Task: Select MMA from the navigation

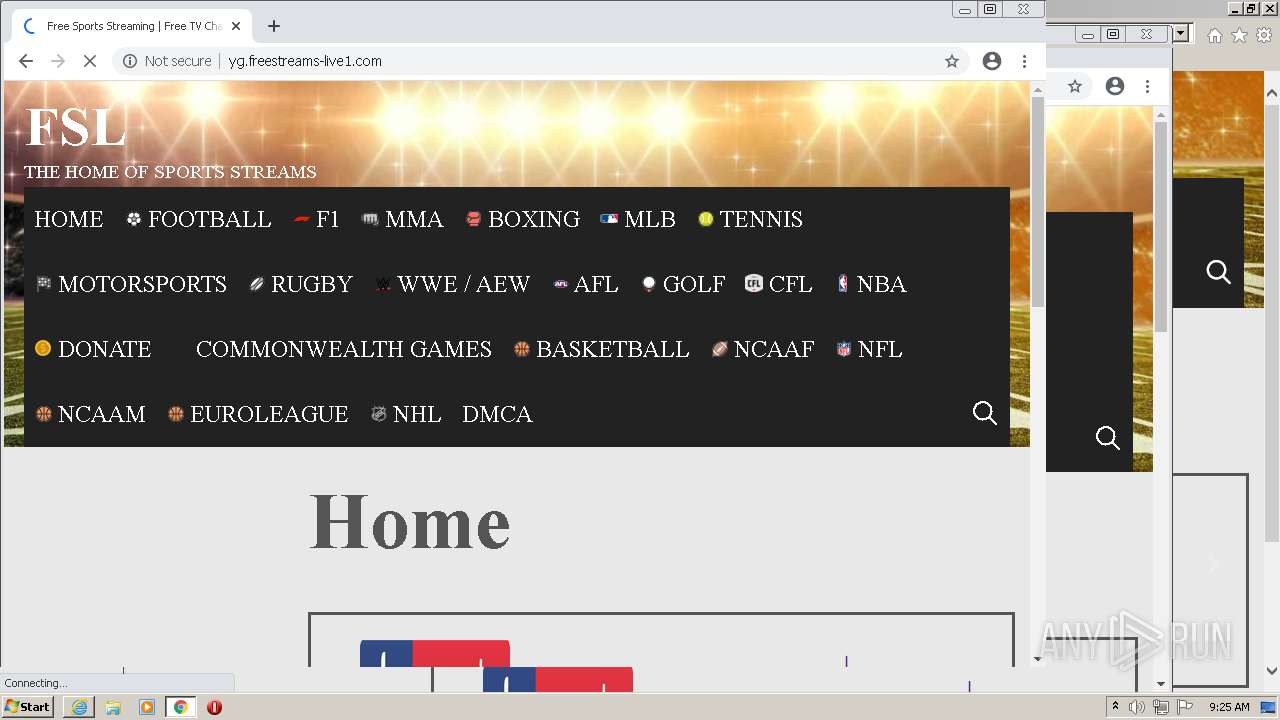Action: tap(403, 219)
